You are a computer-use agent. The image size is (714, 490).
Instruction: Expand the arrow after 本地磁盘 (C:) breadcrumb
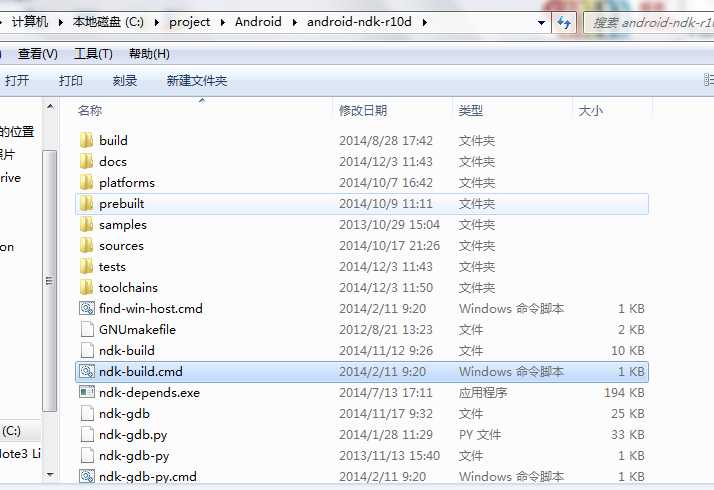click(156, 22)
